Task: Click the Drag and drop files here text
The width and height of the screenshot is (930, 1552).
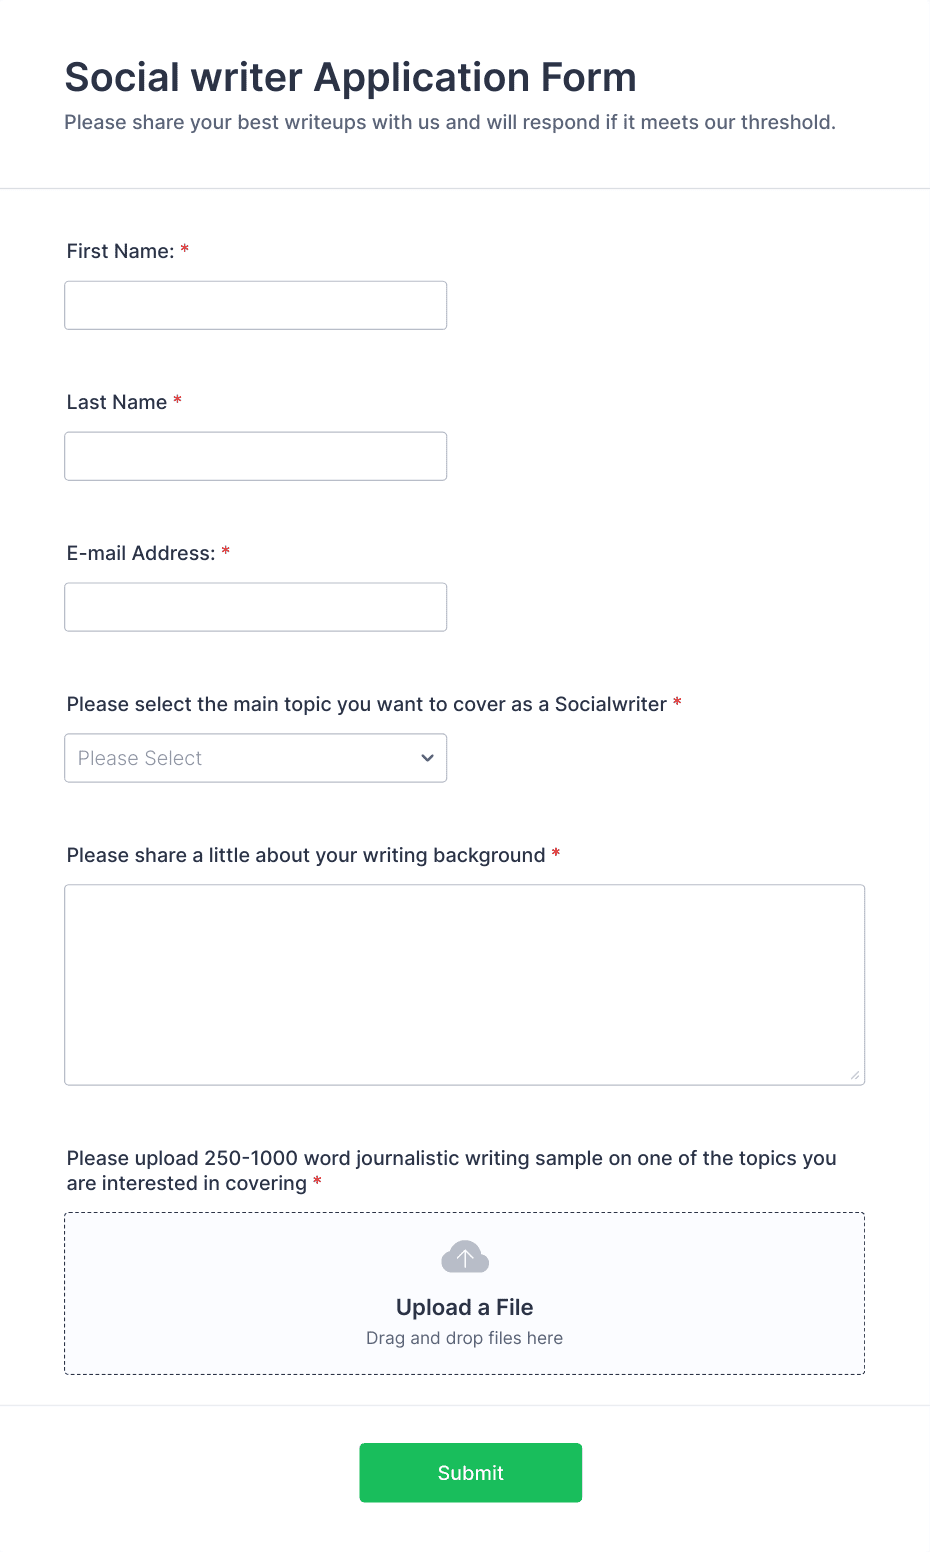Action: point(465,1338)
